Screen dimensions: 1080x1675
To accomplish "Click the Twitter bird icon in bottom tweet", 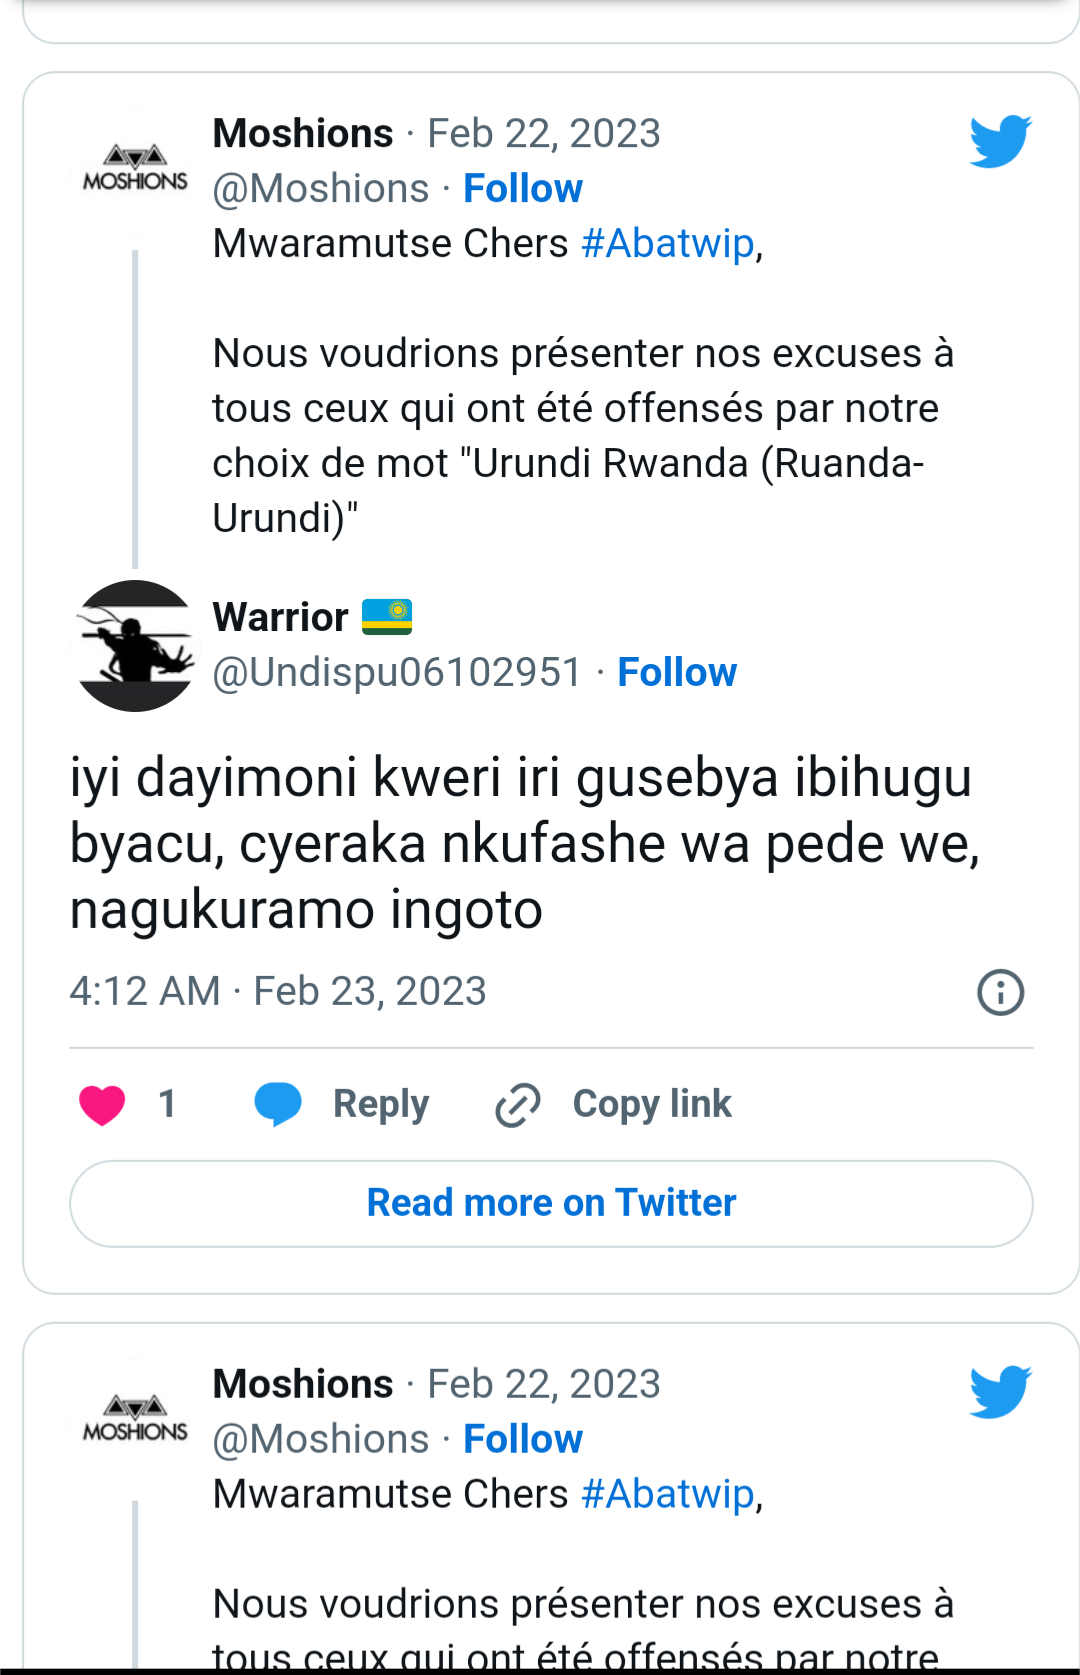I will click(999, 1391).
